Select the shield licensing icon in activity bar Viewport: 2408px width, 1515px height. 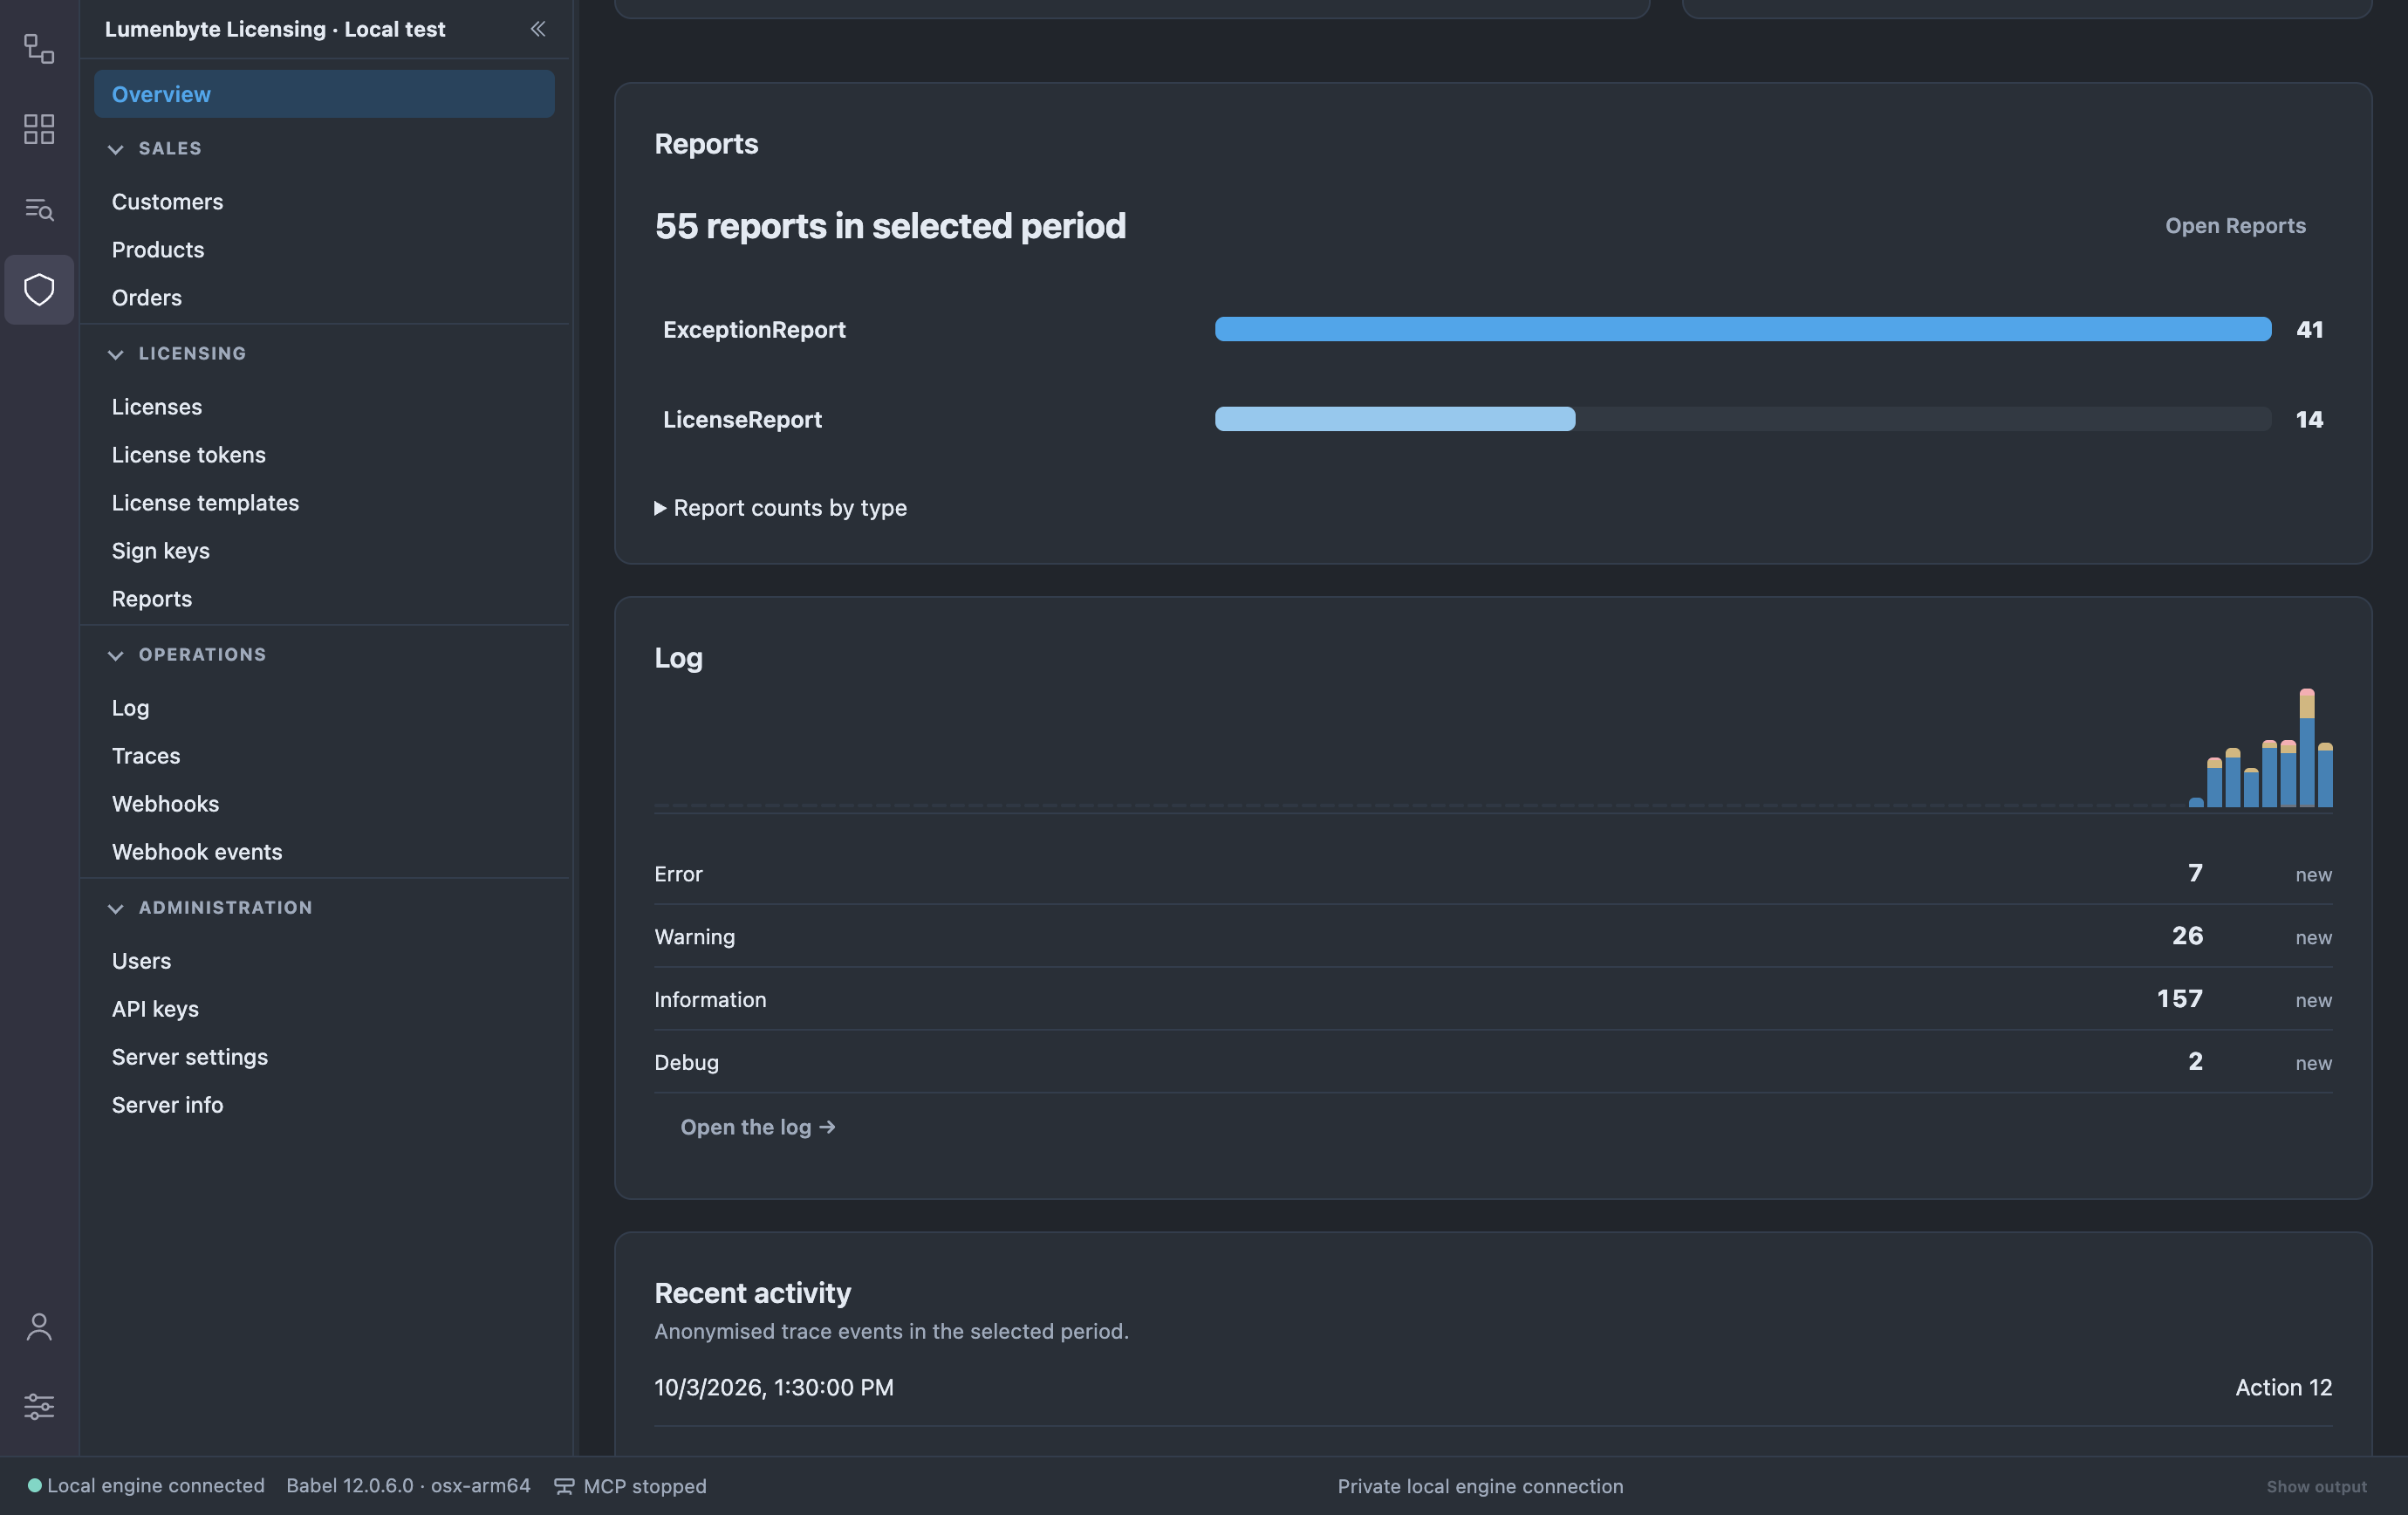39,289
